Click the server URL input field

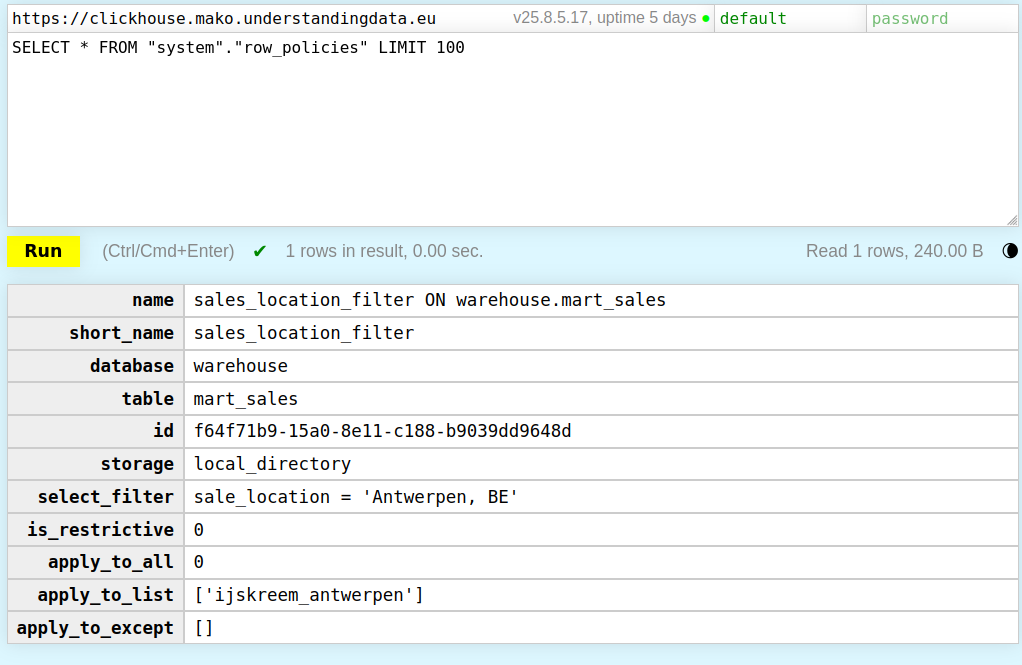(x=250, y=18)
